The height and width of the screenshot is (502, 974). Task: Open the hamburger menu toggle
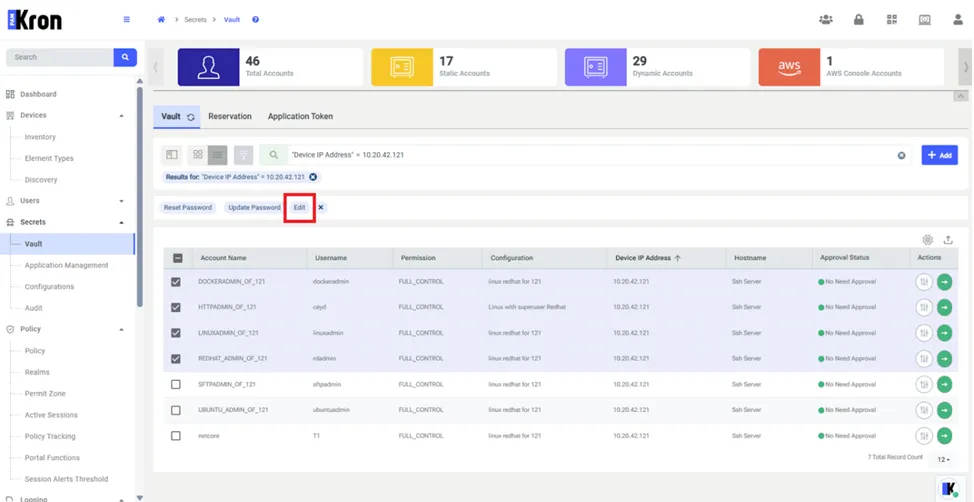tap(127, 19)
